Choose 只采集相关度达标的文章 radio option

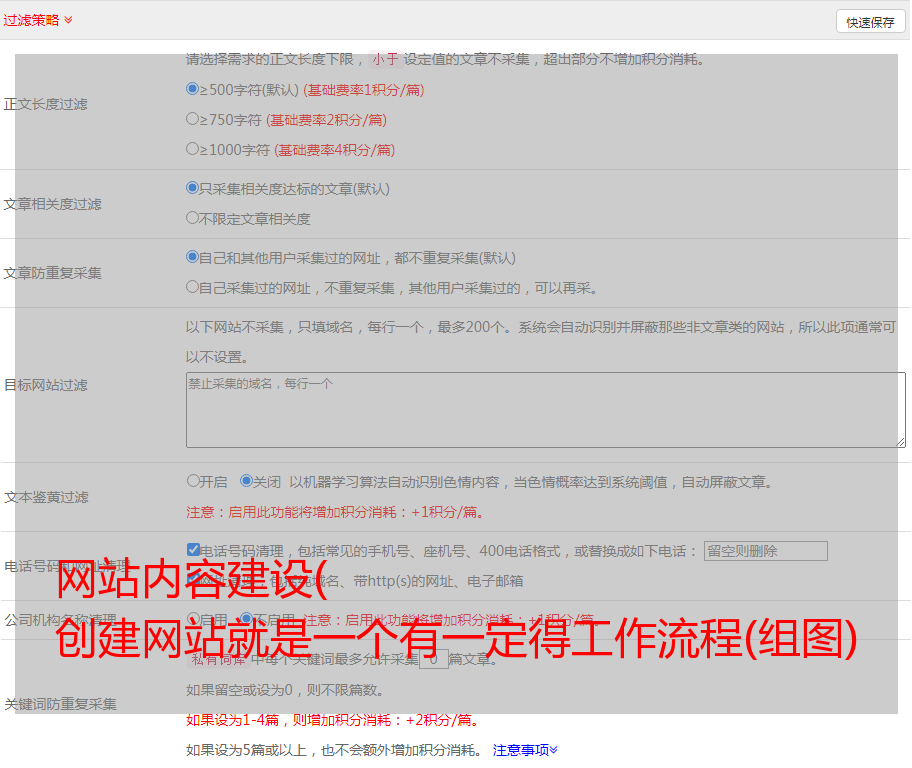(193, 188)
